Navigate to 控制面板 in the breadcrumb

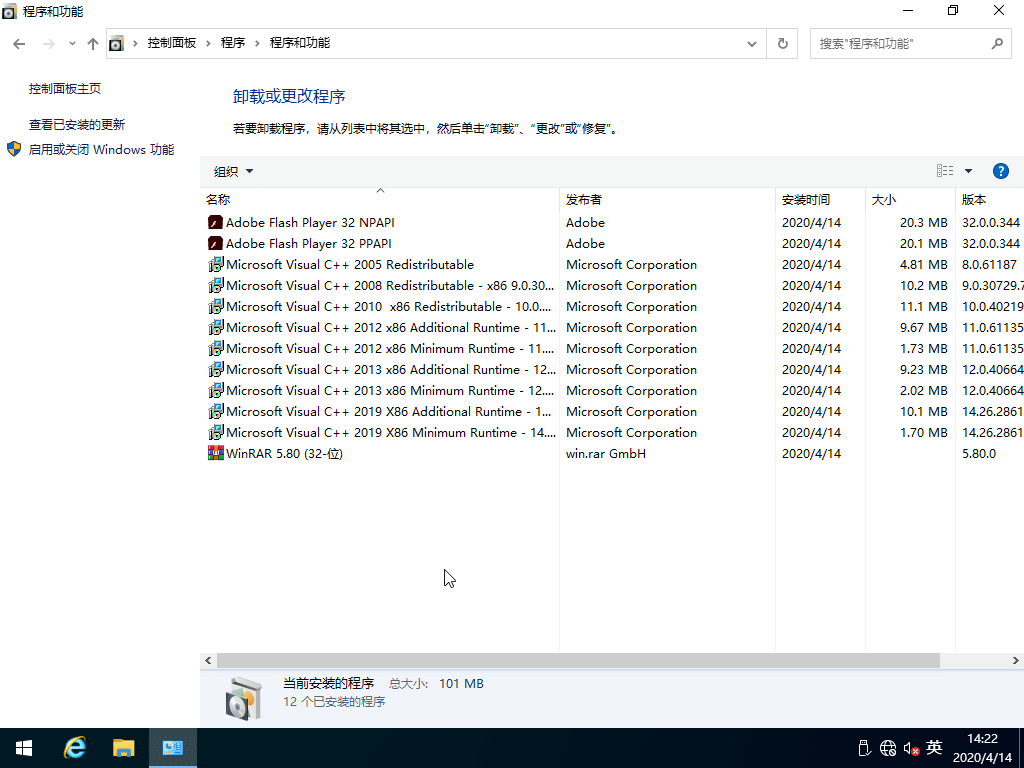point(172,43)
